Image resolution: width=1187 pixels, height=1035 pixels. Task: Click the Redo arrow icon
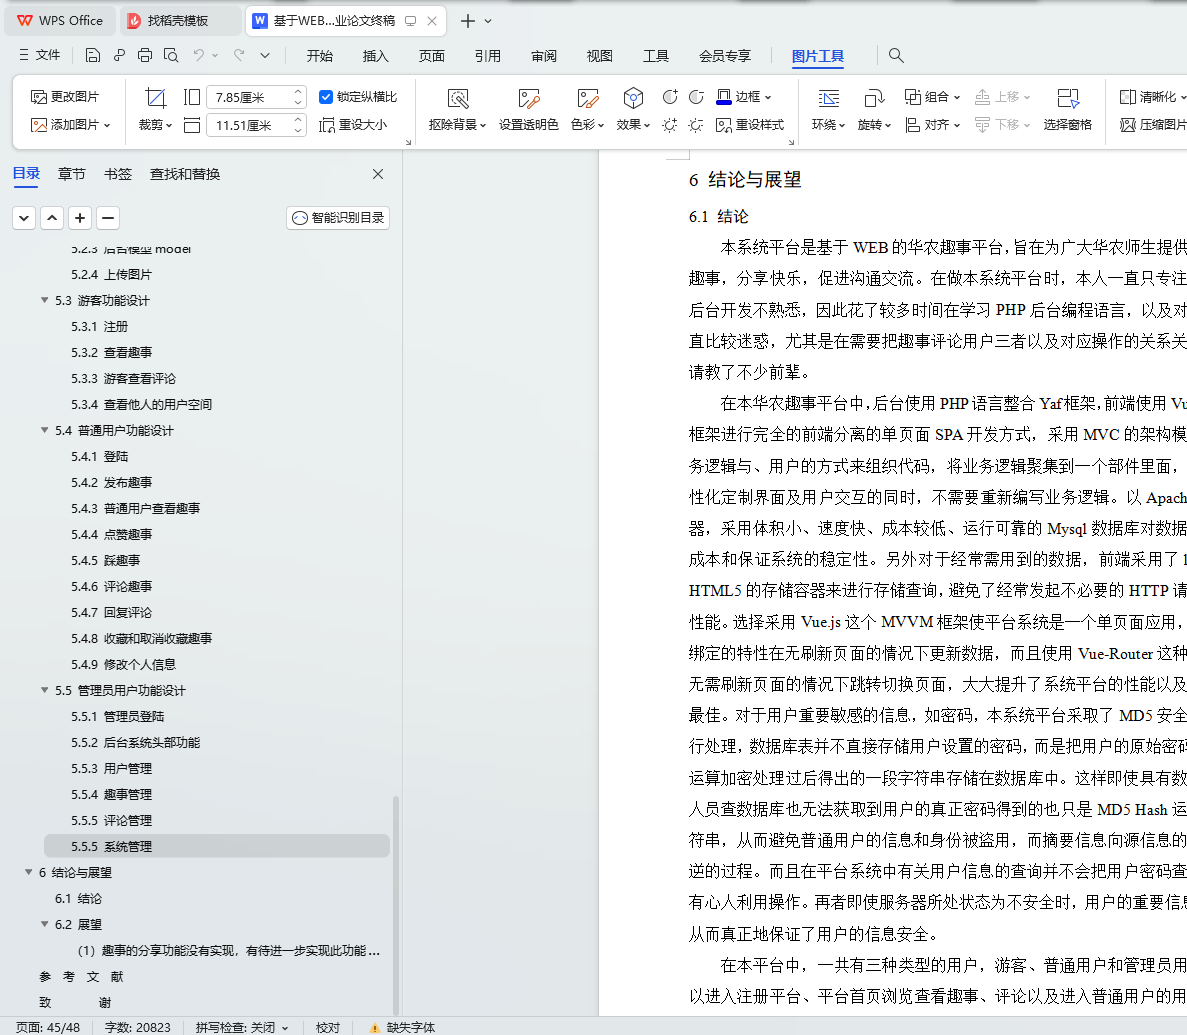click(x=239, y=55)
